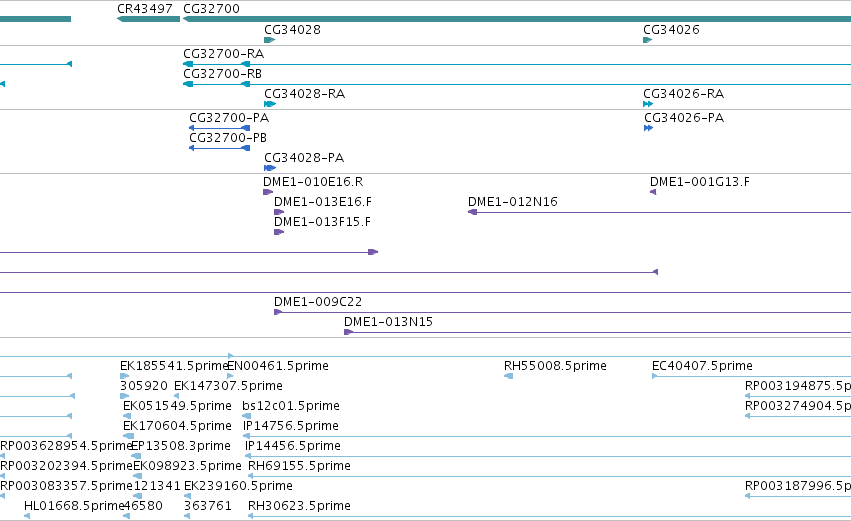
Task: Select EST EK239160.5prime label
Action: [x=238, y=486]
